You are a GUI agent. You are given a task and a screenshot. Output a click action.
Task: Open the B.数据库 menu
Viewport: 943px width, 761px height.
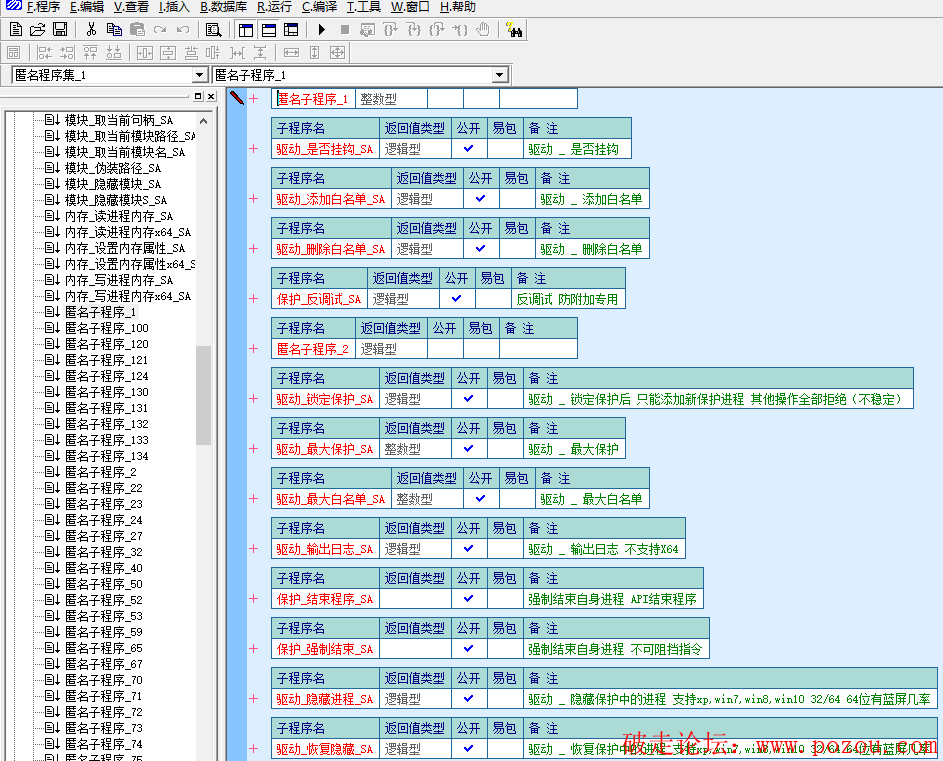coord(223,7)
